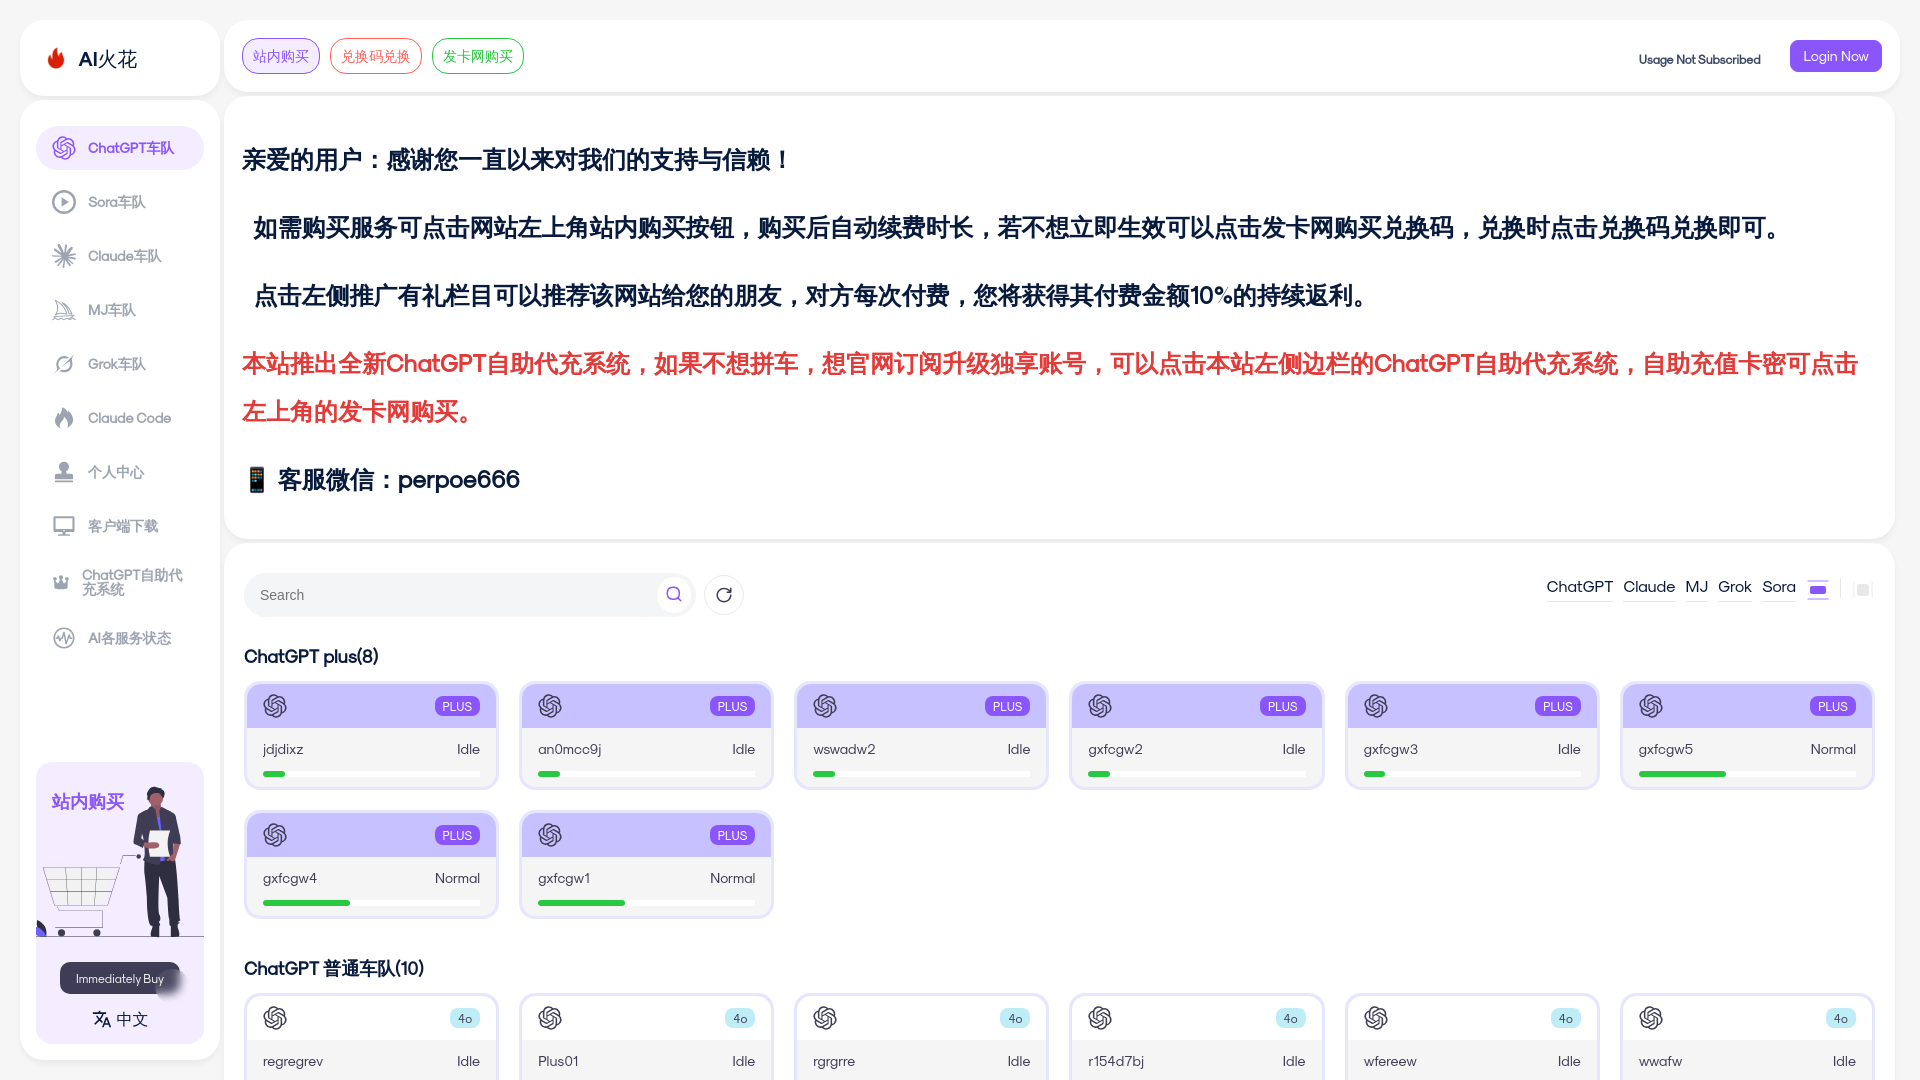Click the 站内购买 button in the top bar
Viewport: 1920px width, 1080px height.
pyautogui.click(x=281, y=56)
